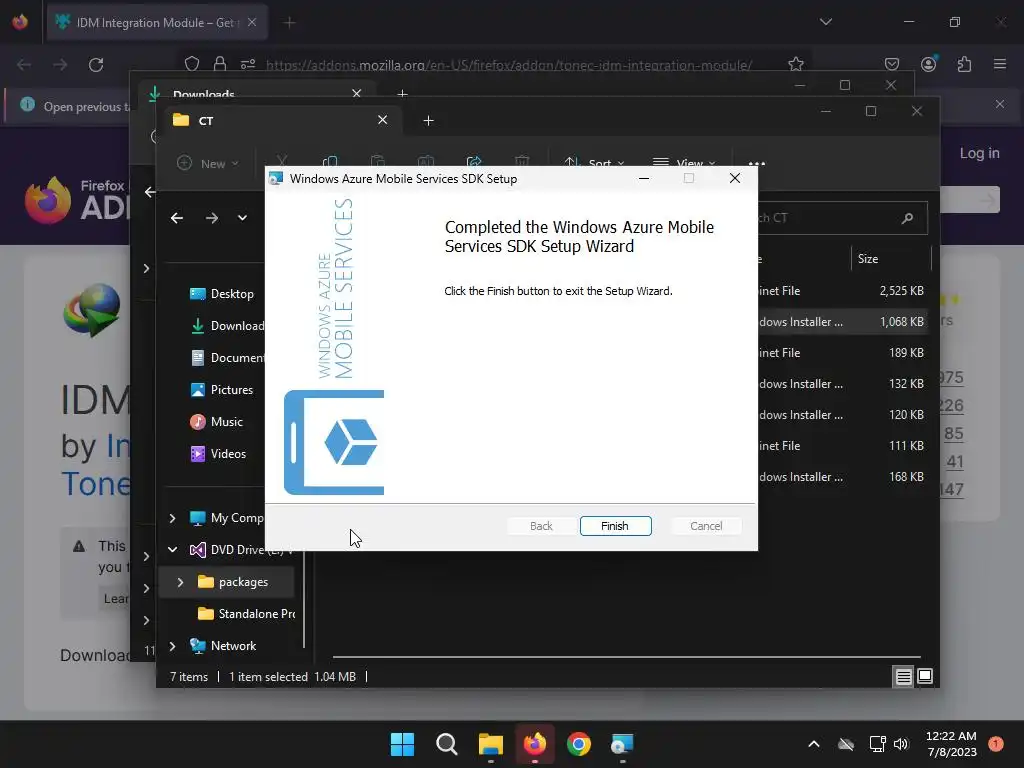Select the 189 KB file row
The height and width of the screenshot is (768, 1024).
(x=842, y=353)
